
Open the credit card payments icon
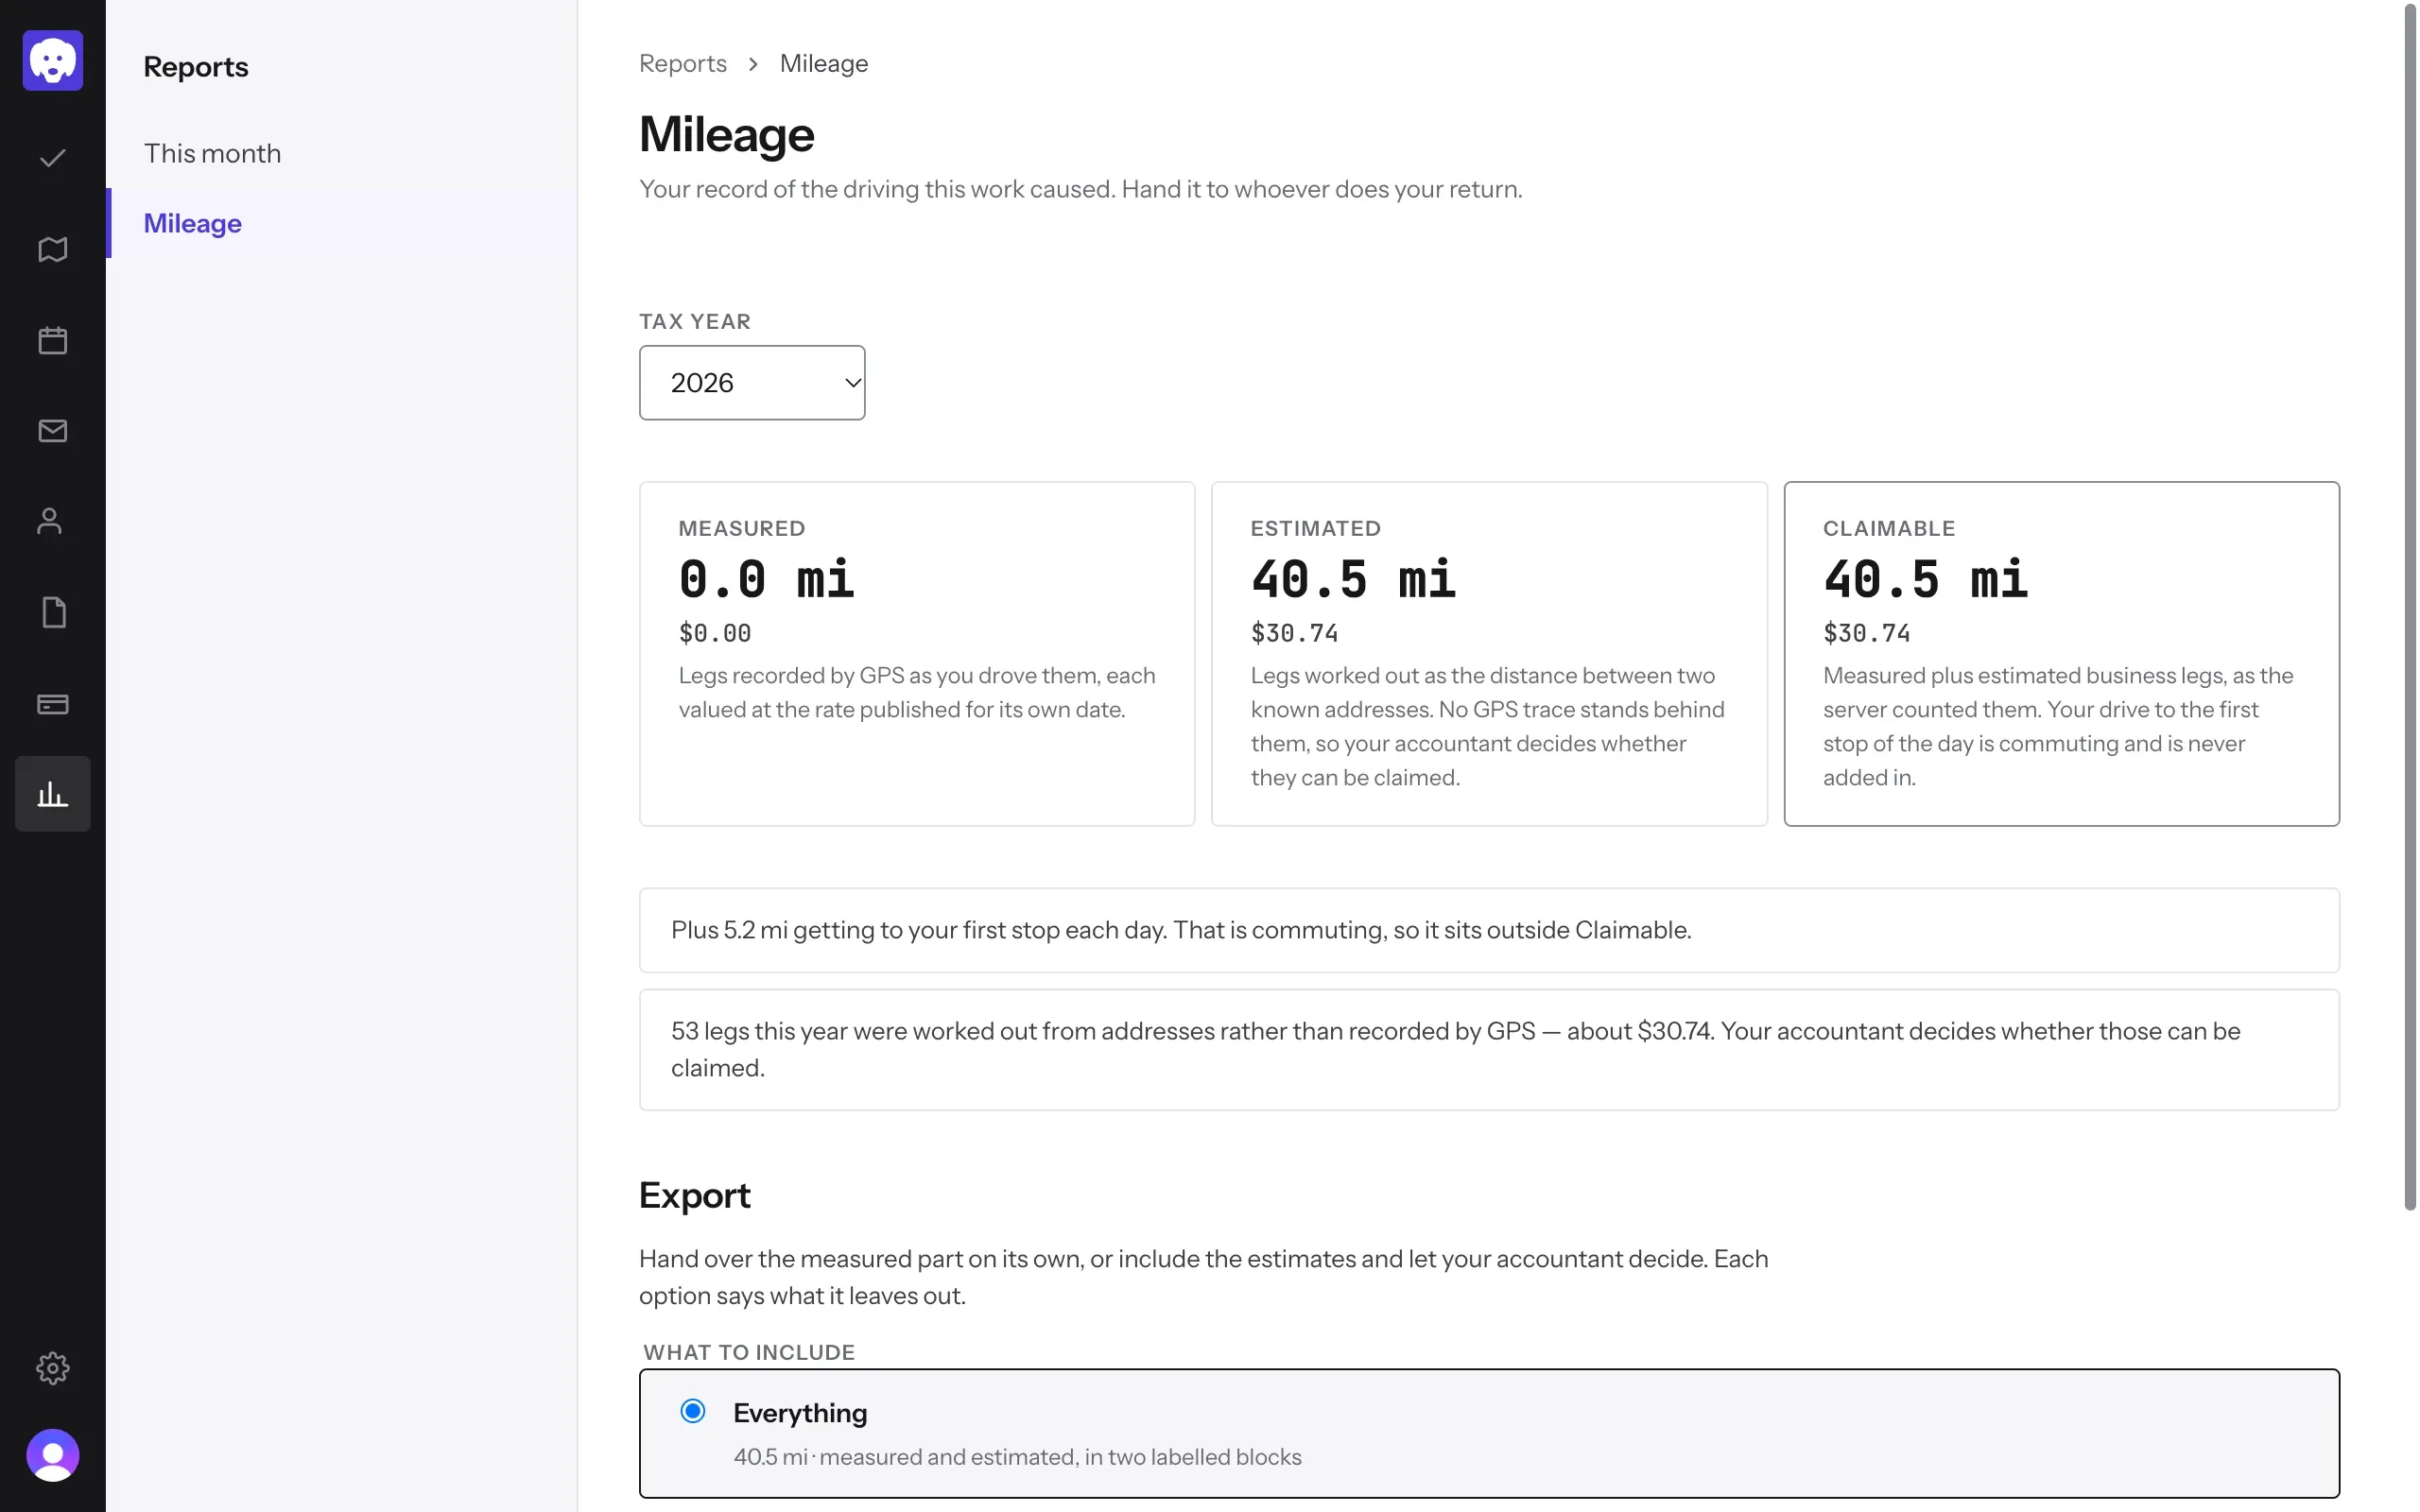(53, 703)
